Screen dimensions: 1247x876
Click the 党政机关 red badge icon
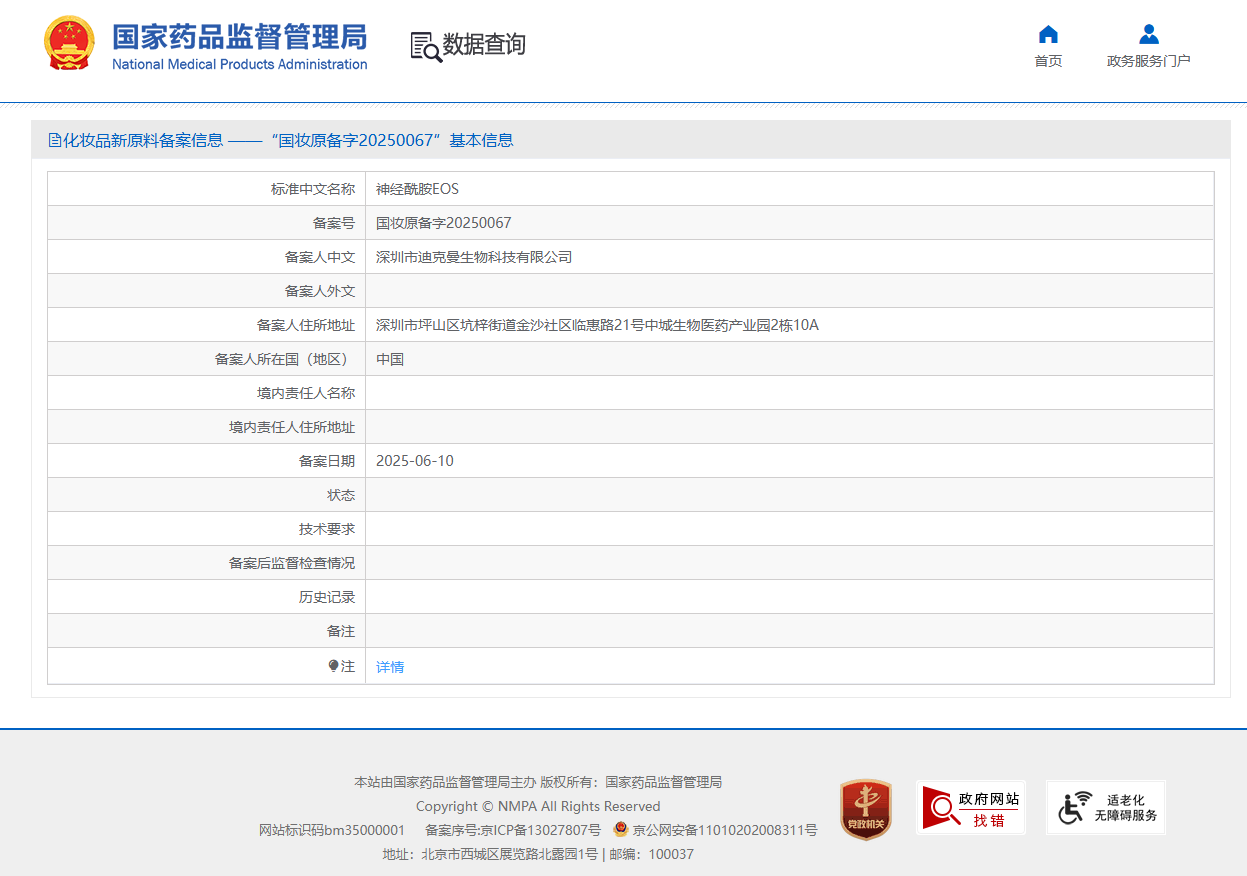[x=866, y=809]
